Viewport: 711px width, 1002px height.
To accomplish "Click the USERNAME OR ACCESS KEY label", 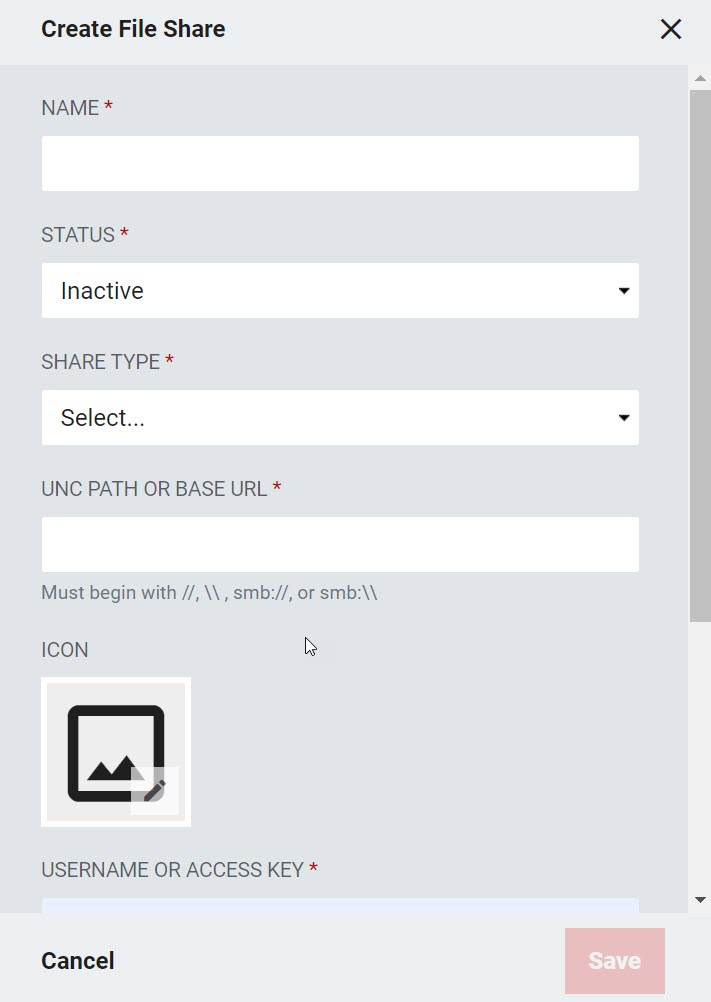I will [172, 870].
